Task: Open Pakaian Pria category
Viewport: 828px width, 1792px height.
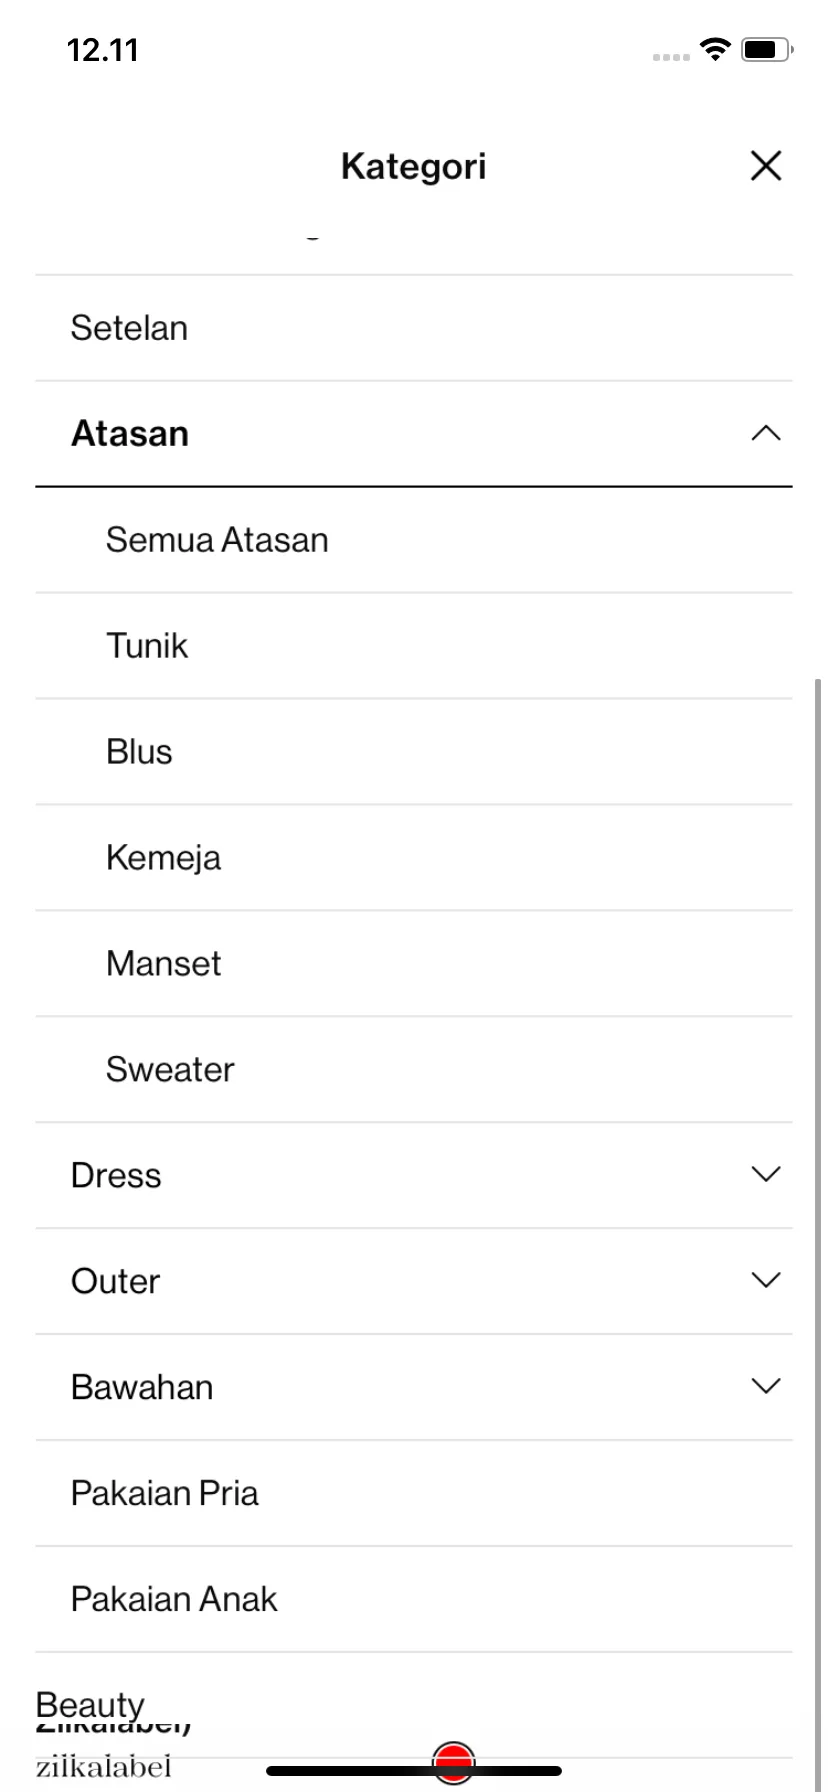Action: tap(414, 1494)
